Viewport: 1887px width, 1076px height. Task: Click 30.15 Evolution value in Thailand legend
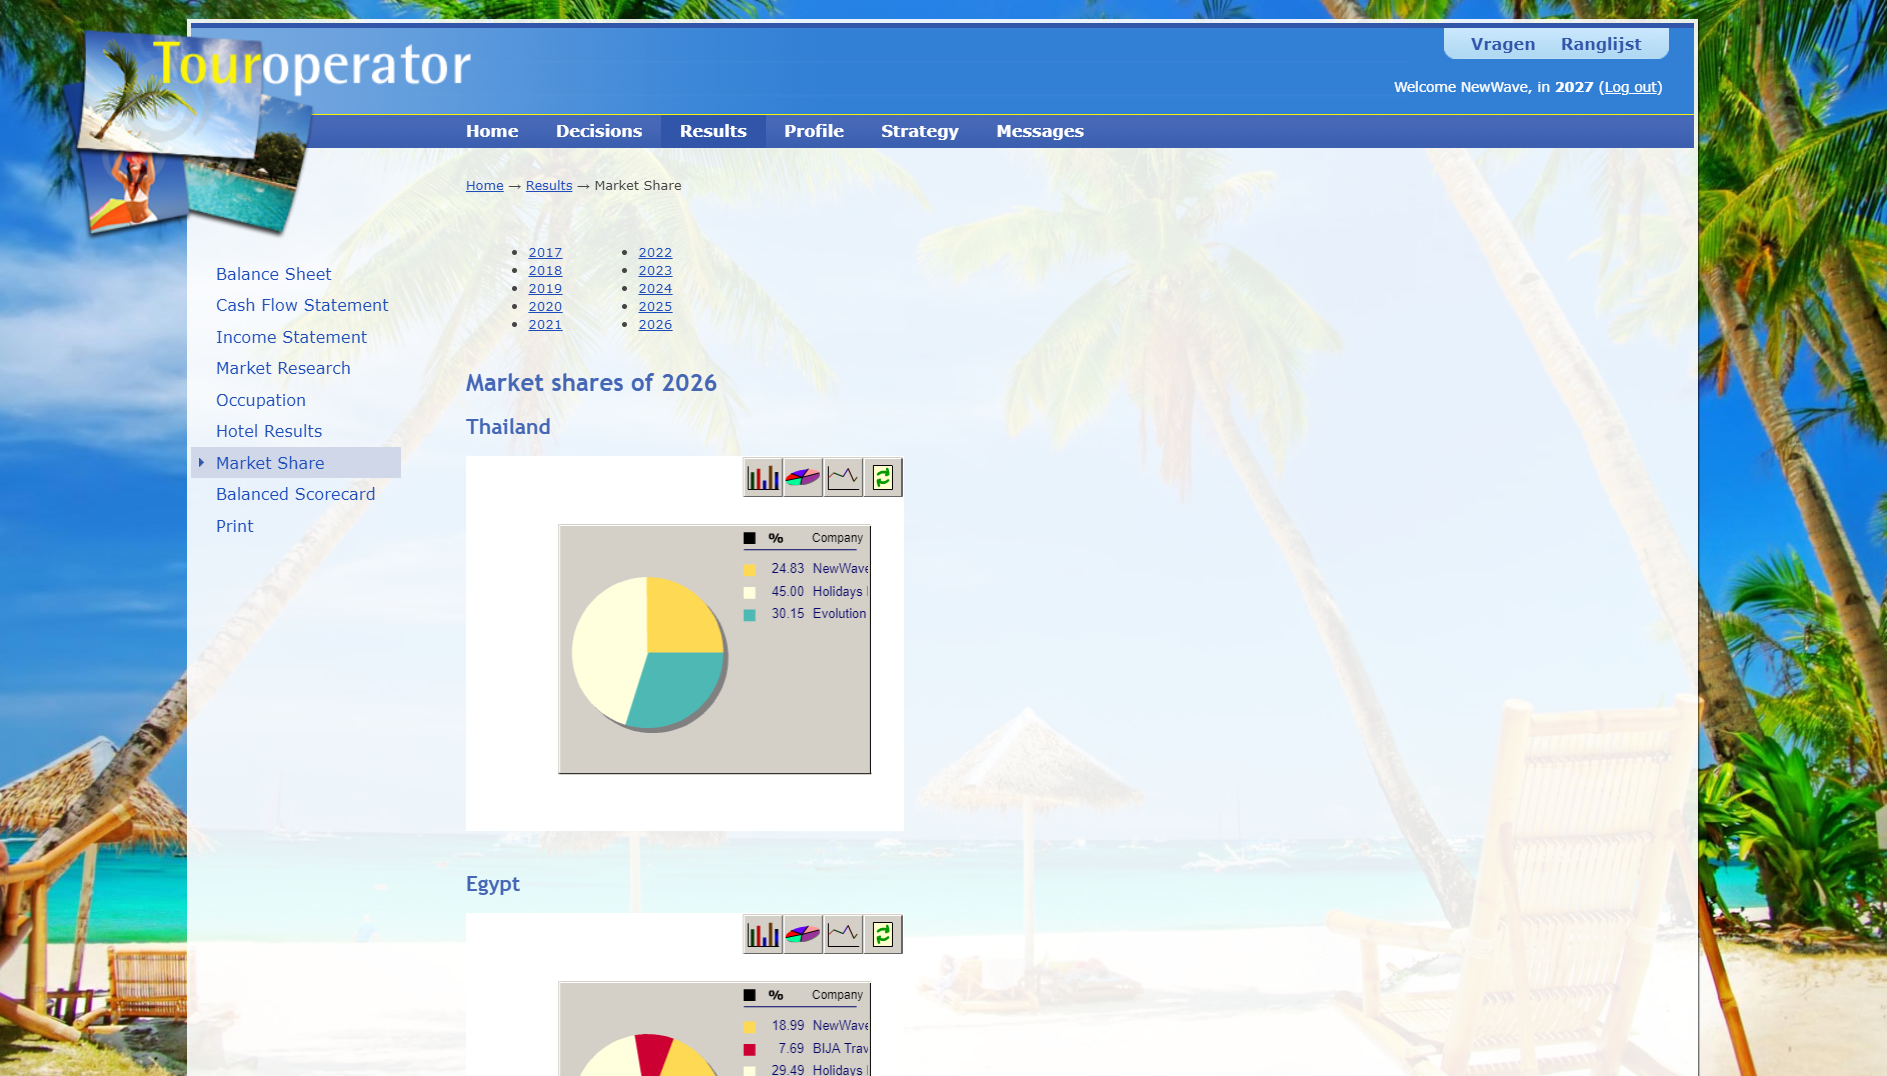pyautogui.click(x=787, y=613)
